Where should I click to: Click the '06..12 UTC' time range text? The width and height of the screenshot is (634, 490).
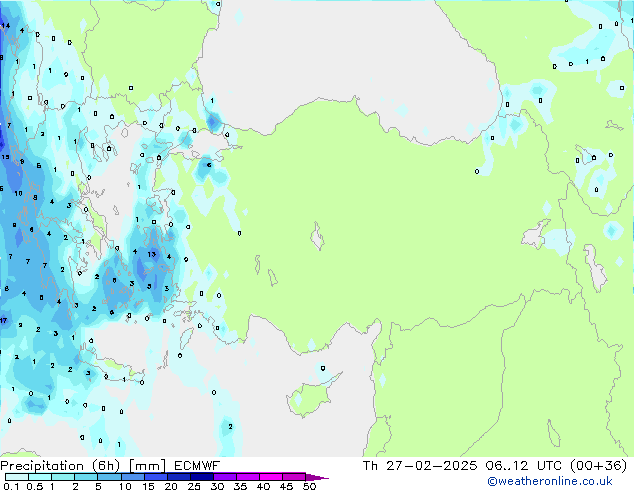pyautogui.click(x=523, y=466)
